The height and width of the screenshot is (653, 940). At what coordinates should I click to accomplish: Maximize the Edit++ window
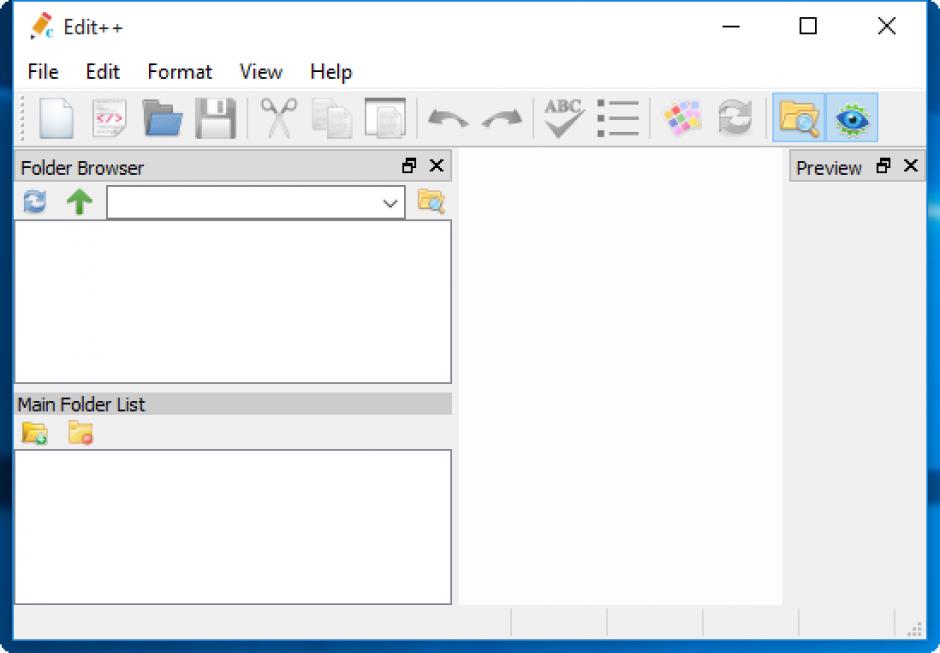tap(808, 26)
